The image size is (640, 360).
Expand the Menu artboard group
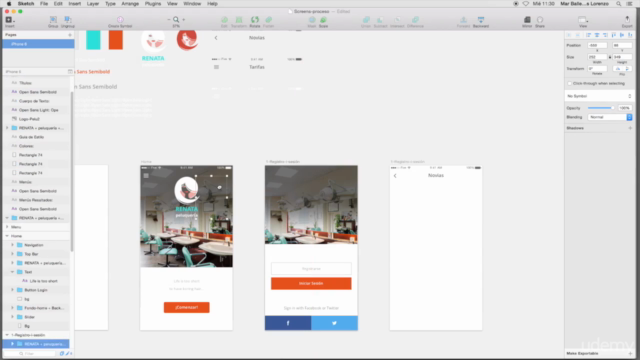click(x=7, y=227)
